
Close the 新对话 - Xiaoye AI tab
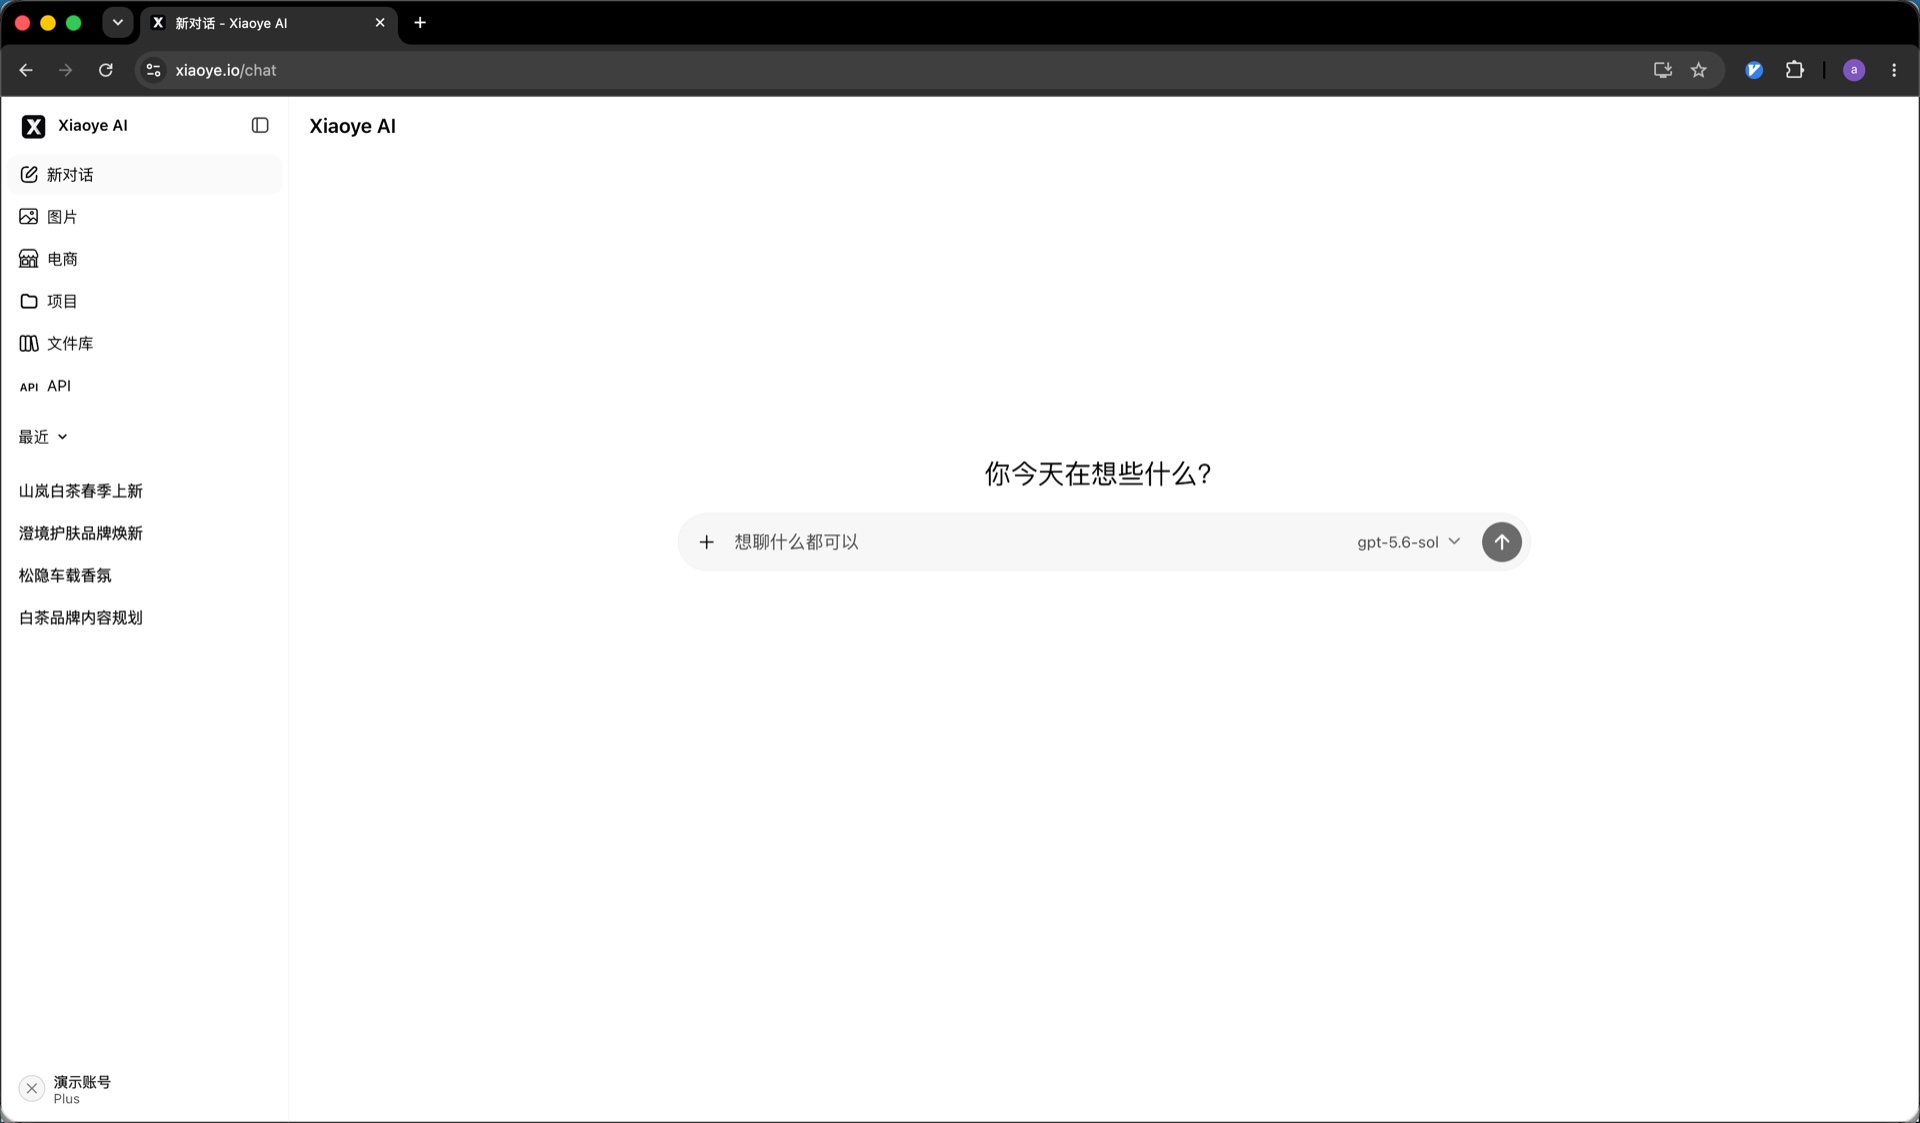click(380, 23)
